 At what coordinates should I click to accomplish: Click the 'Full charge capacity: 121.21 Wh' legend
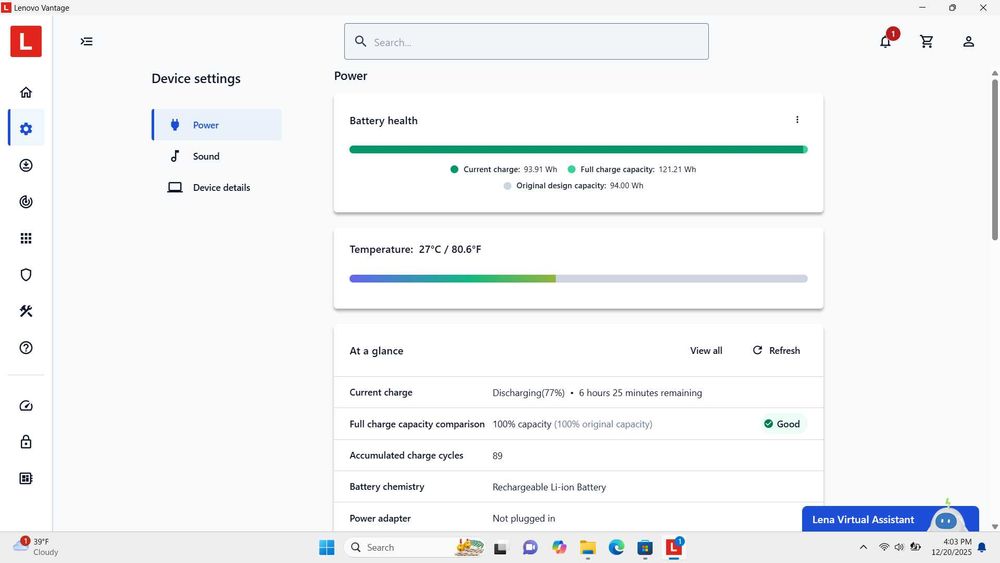(x=631, y=170)
